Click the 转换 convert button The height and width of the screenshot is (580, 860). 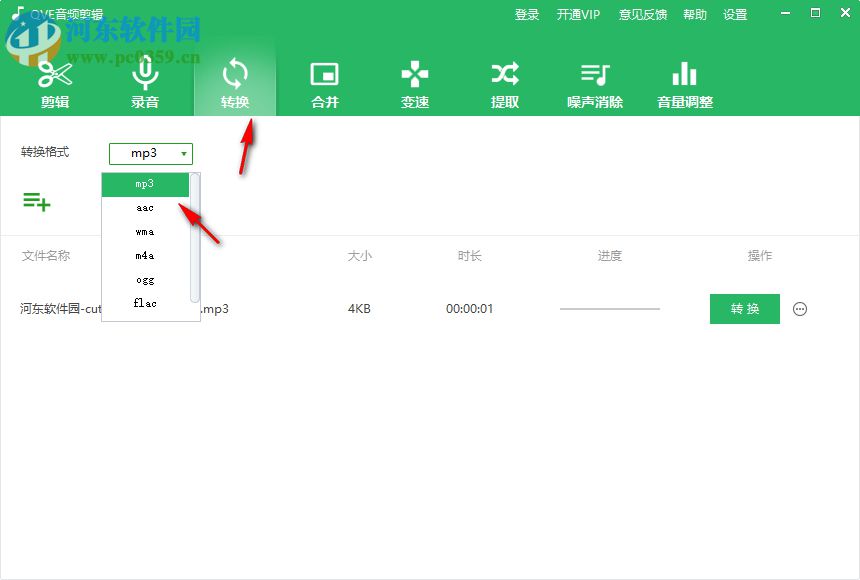coord(744,309)
